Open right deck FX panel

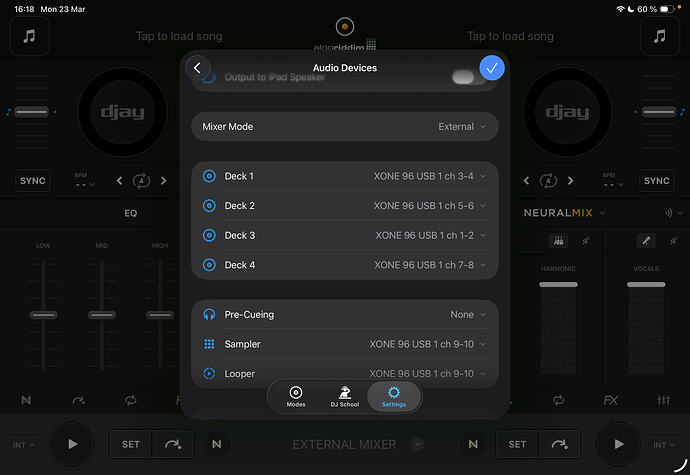click(611, 400)
